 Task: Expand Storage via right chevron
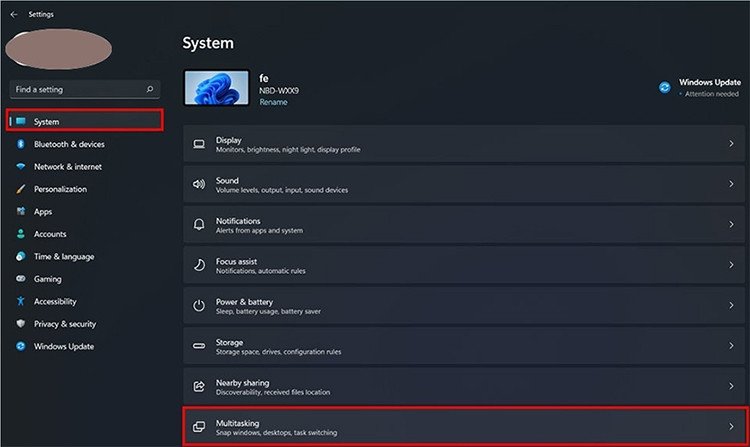tap(731, 345)
